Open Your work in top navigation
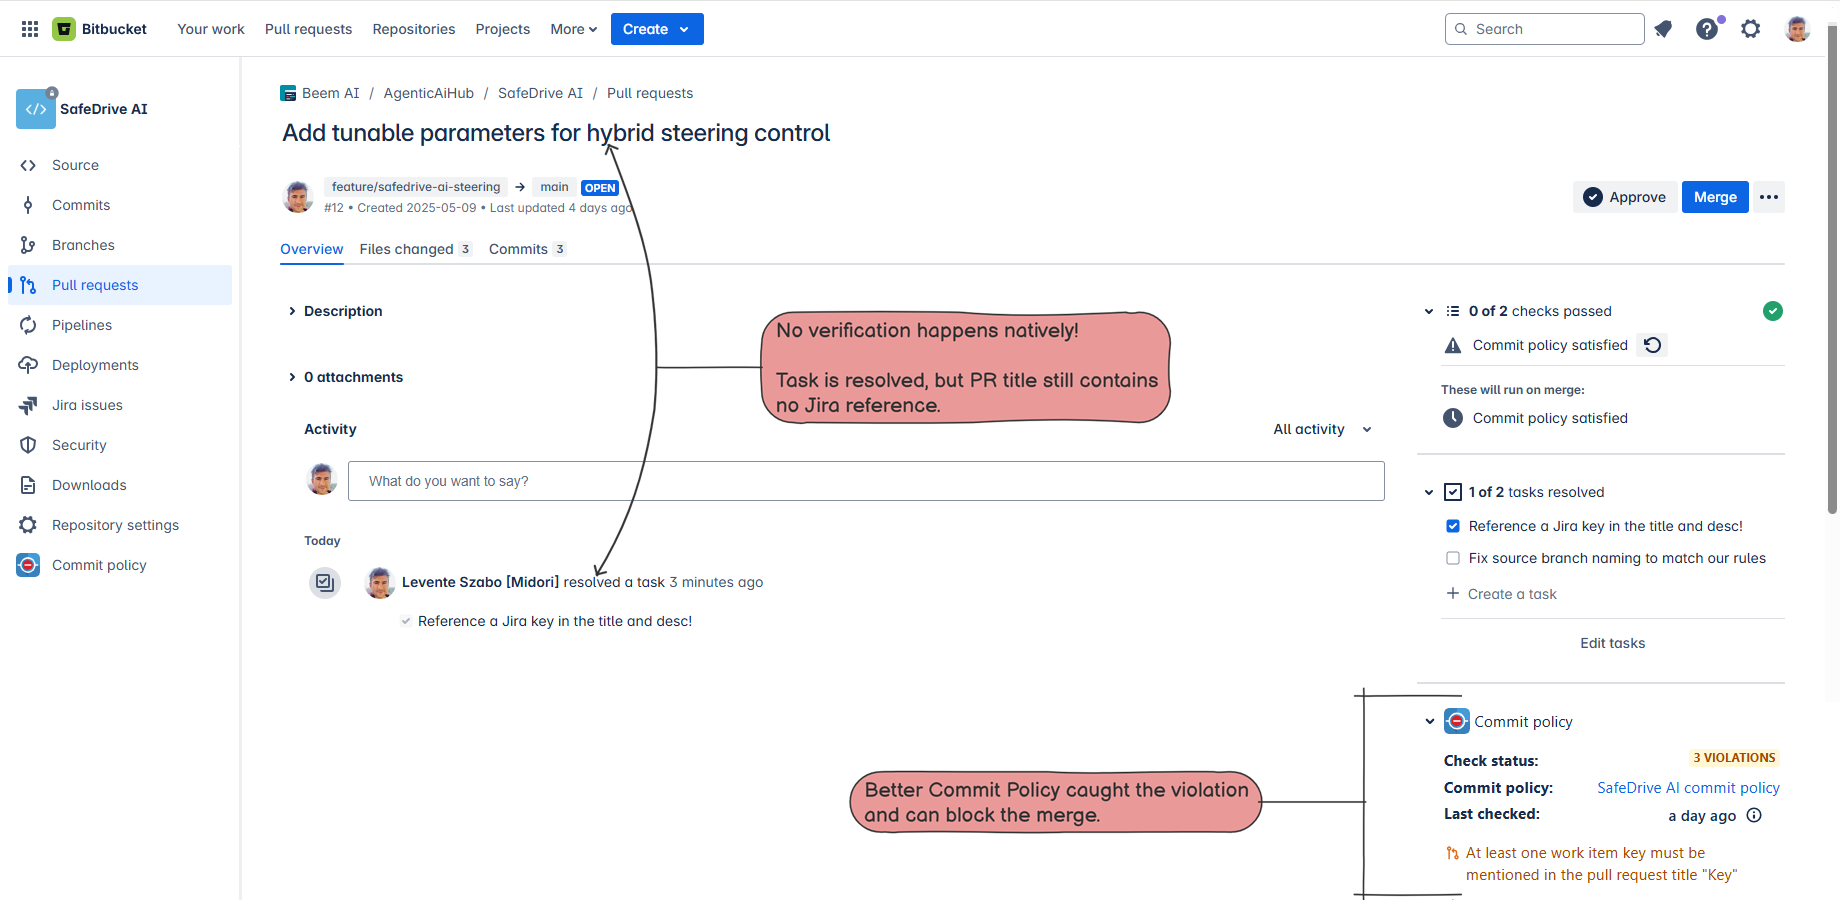 click(x=211, y=29)
